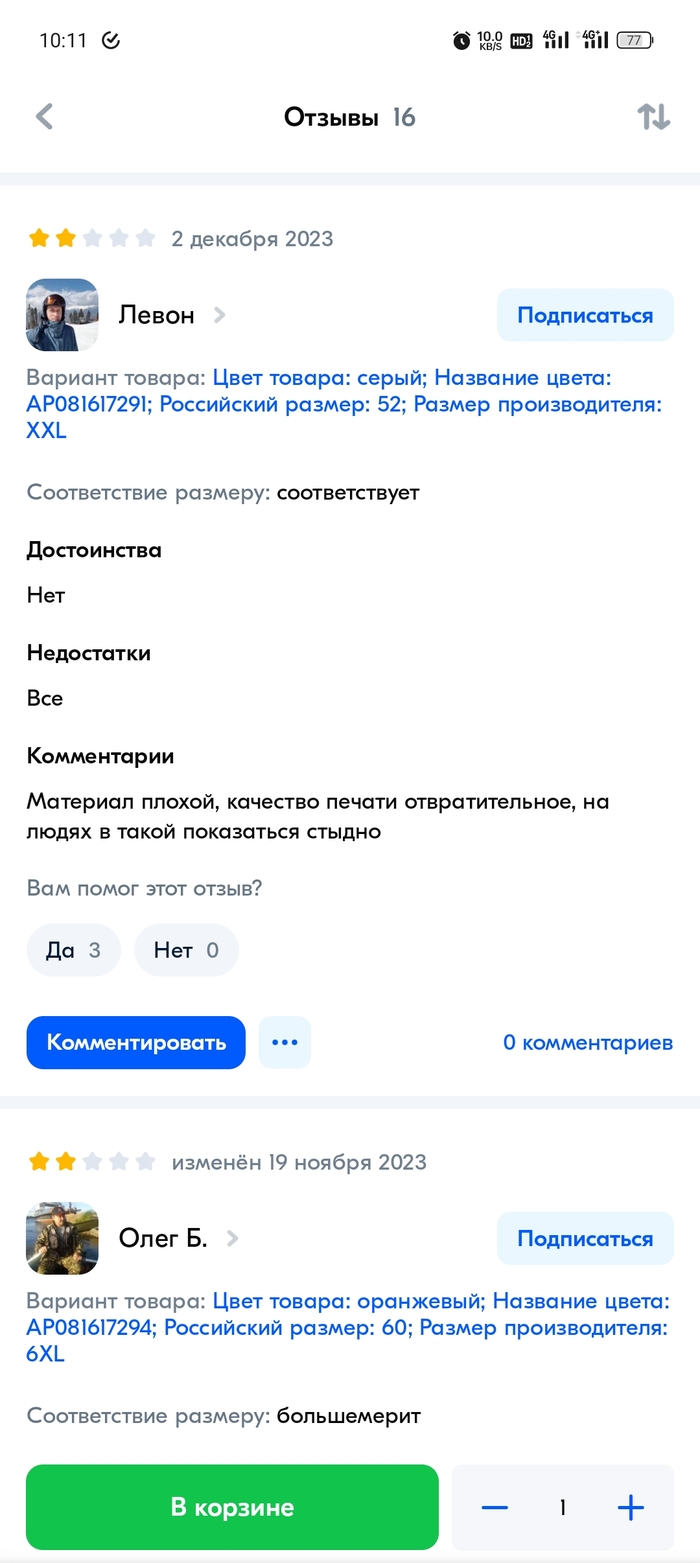The image size is (700, 1563).
Task: Tap Олег Б.'s profile avatar
Action: tap(62, 1238)
